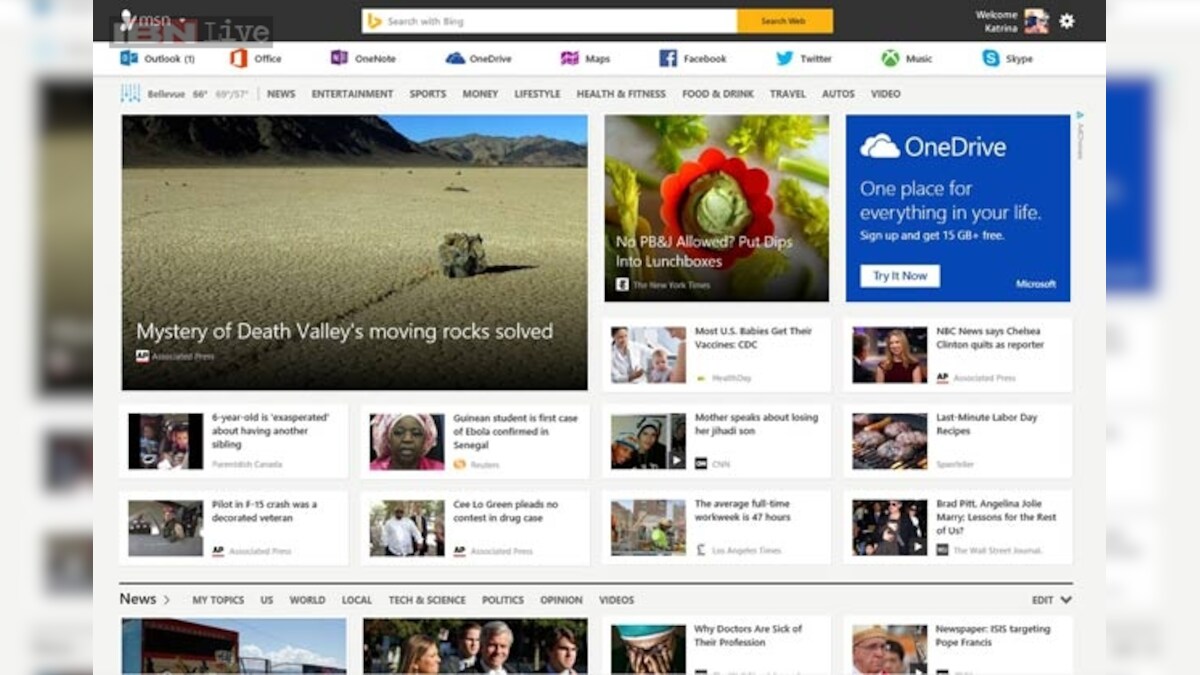Click the Bing logo in the search bar

(372, 20)
